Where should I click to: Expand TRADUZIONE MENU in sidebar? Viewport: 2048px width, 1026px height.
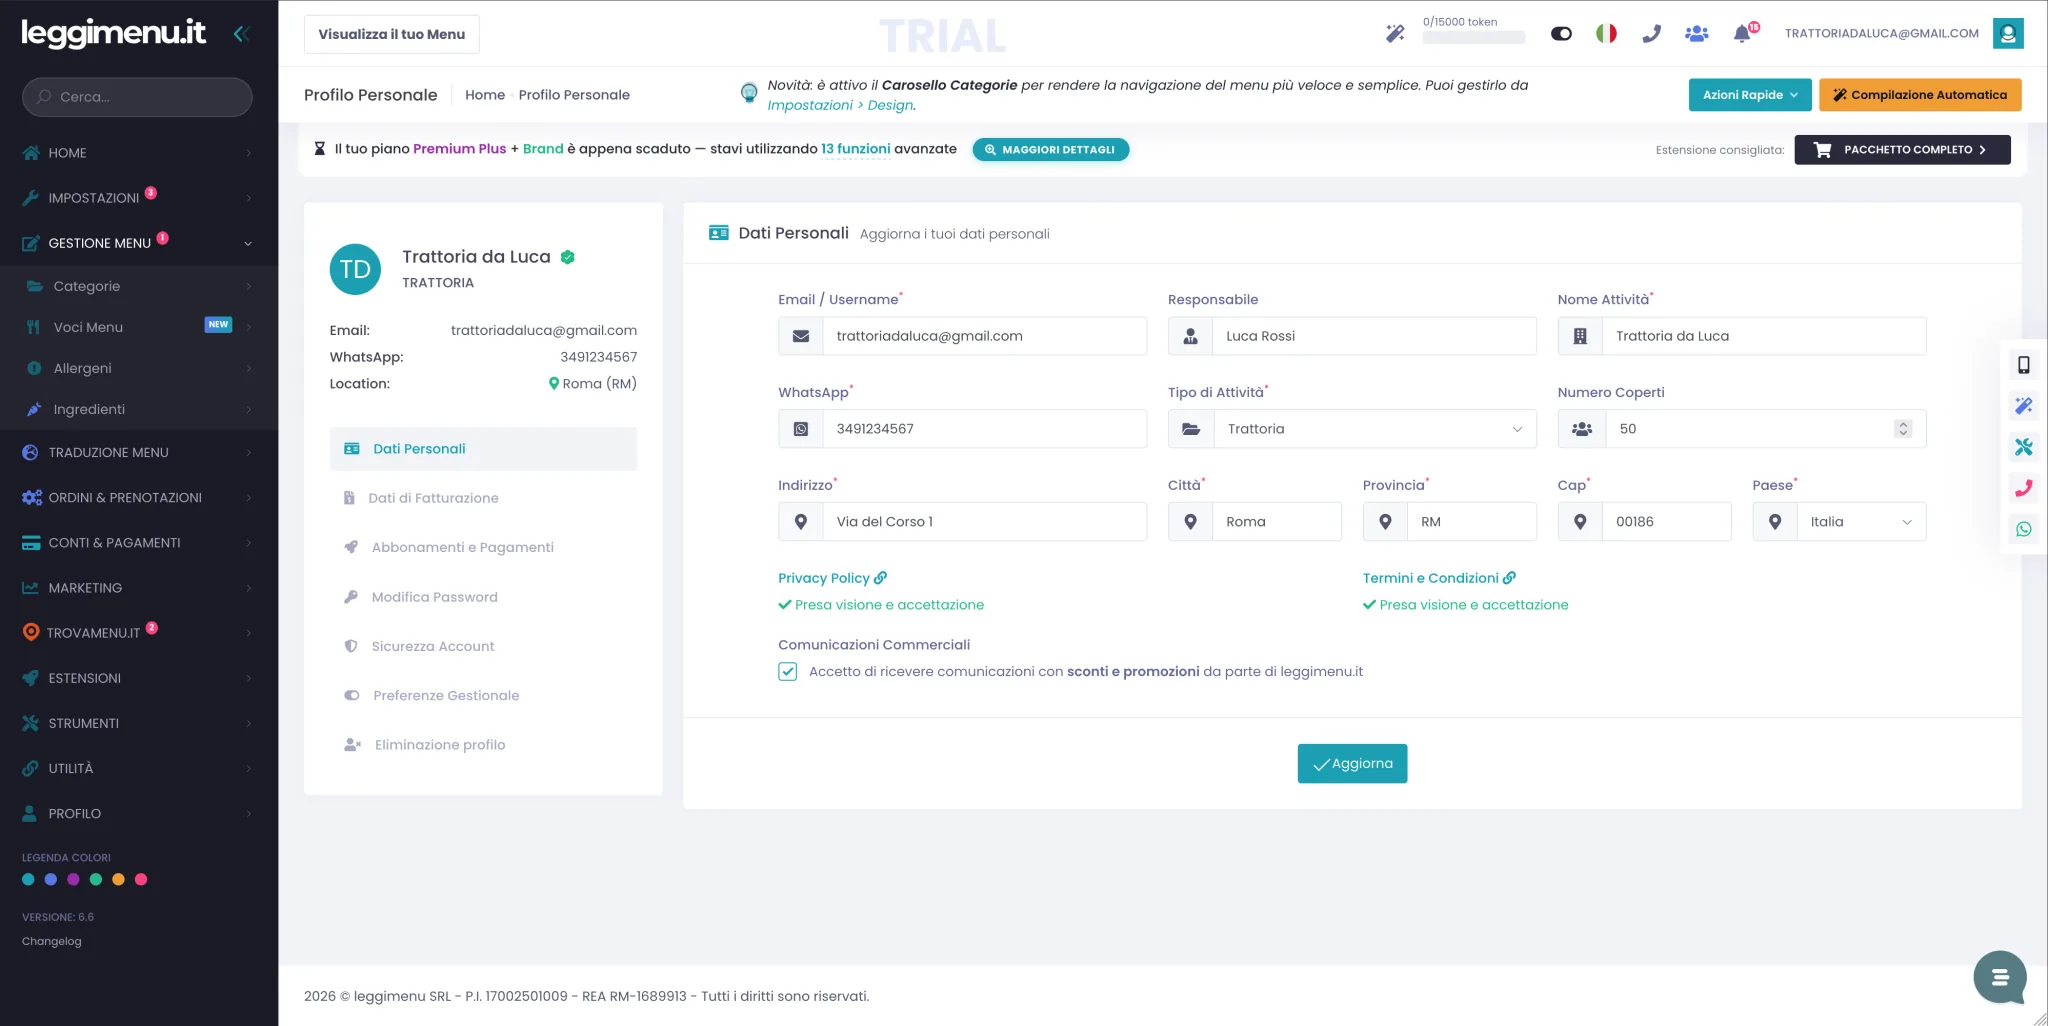click(x=139, y=453)
